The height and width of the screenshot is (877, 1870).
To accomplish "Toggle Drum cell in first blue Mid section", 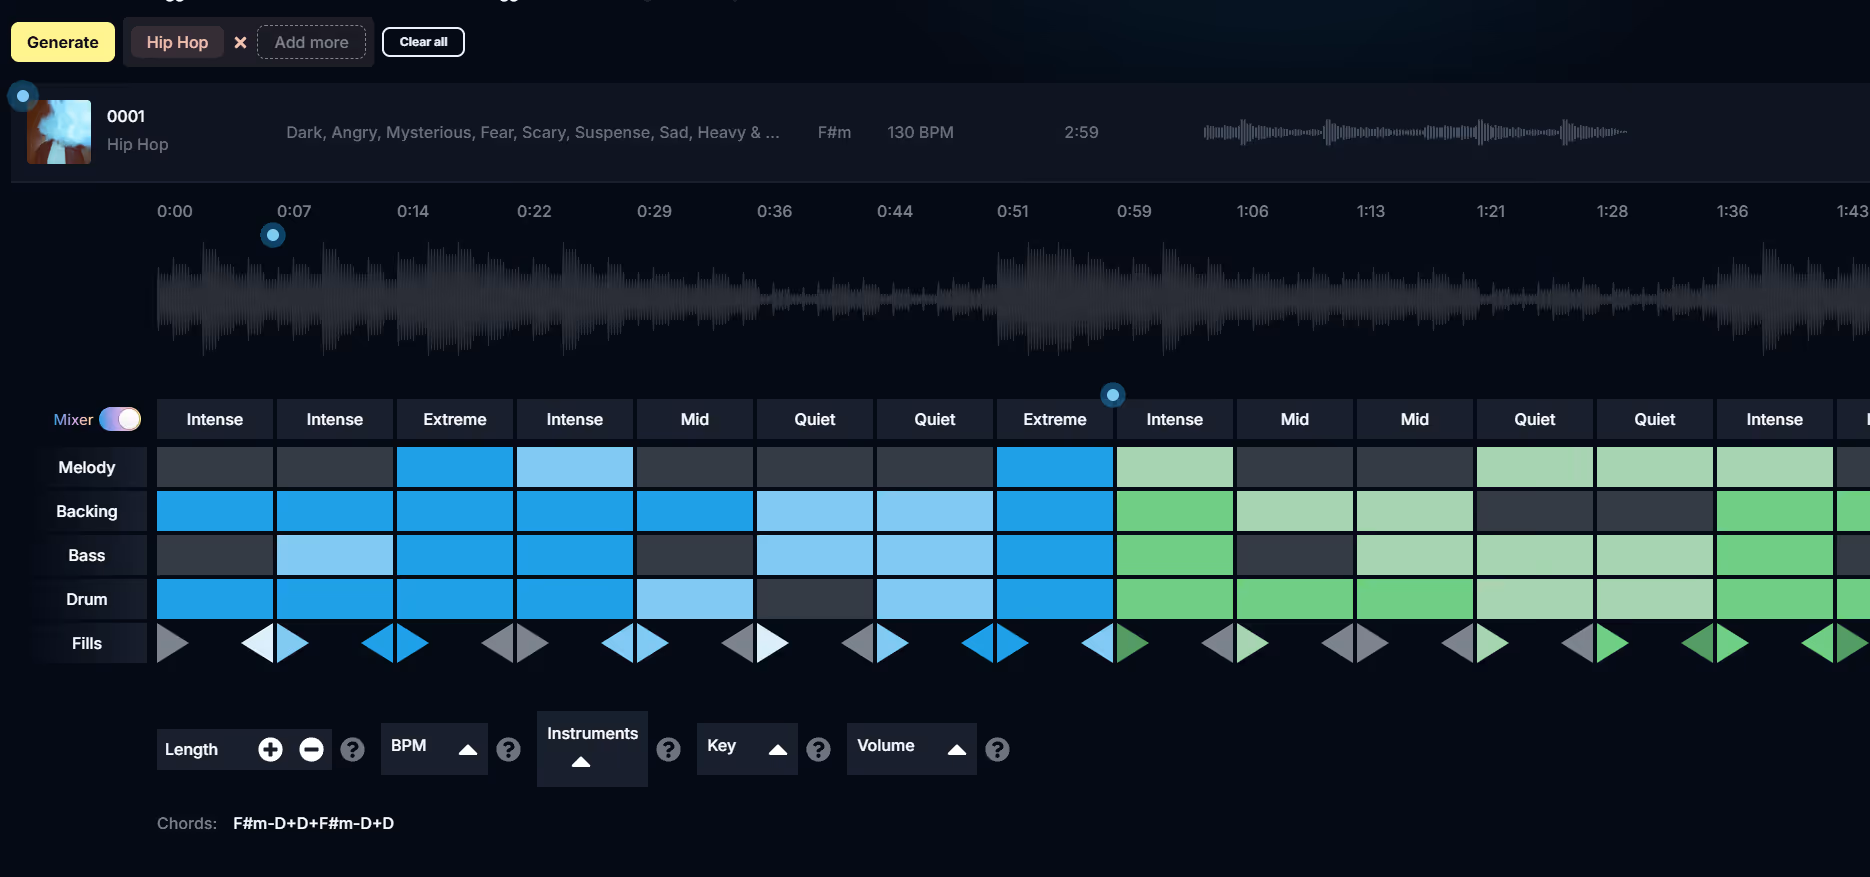I will click(695, 599).
